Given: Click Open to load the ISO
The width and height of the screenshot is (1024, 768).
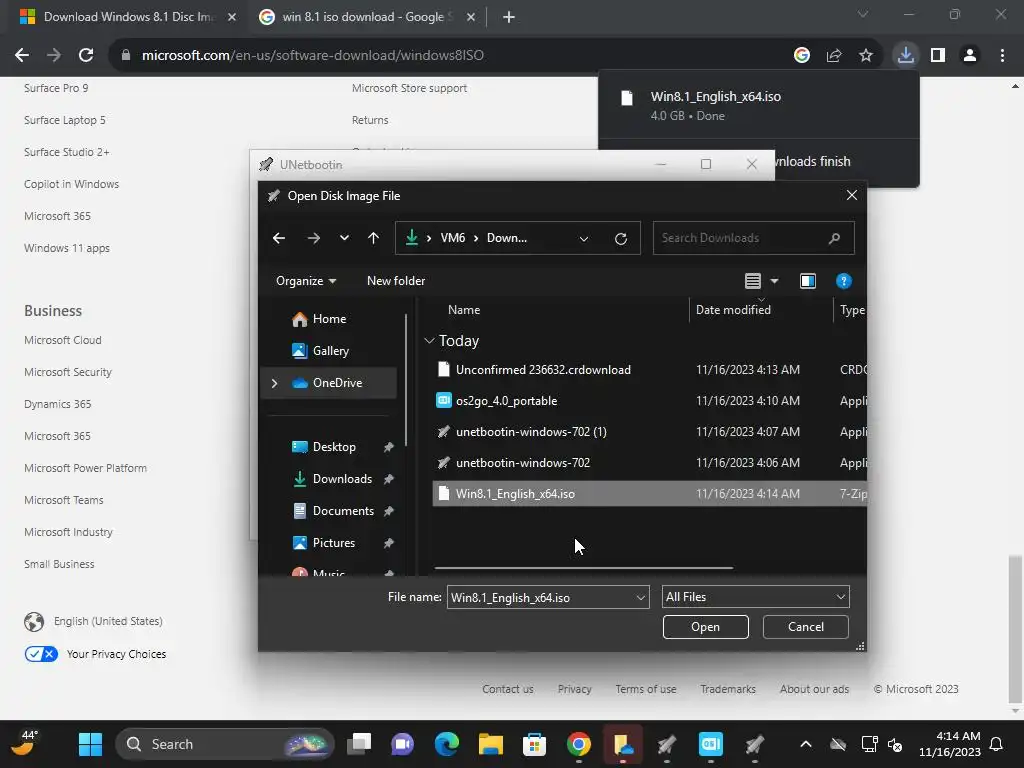Looking at the screenshot, I should pos(705,627).
